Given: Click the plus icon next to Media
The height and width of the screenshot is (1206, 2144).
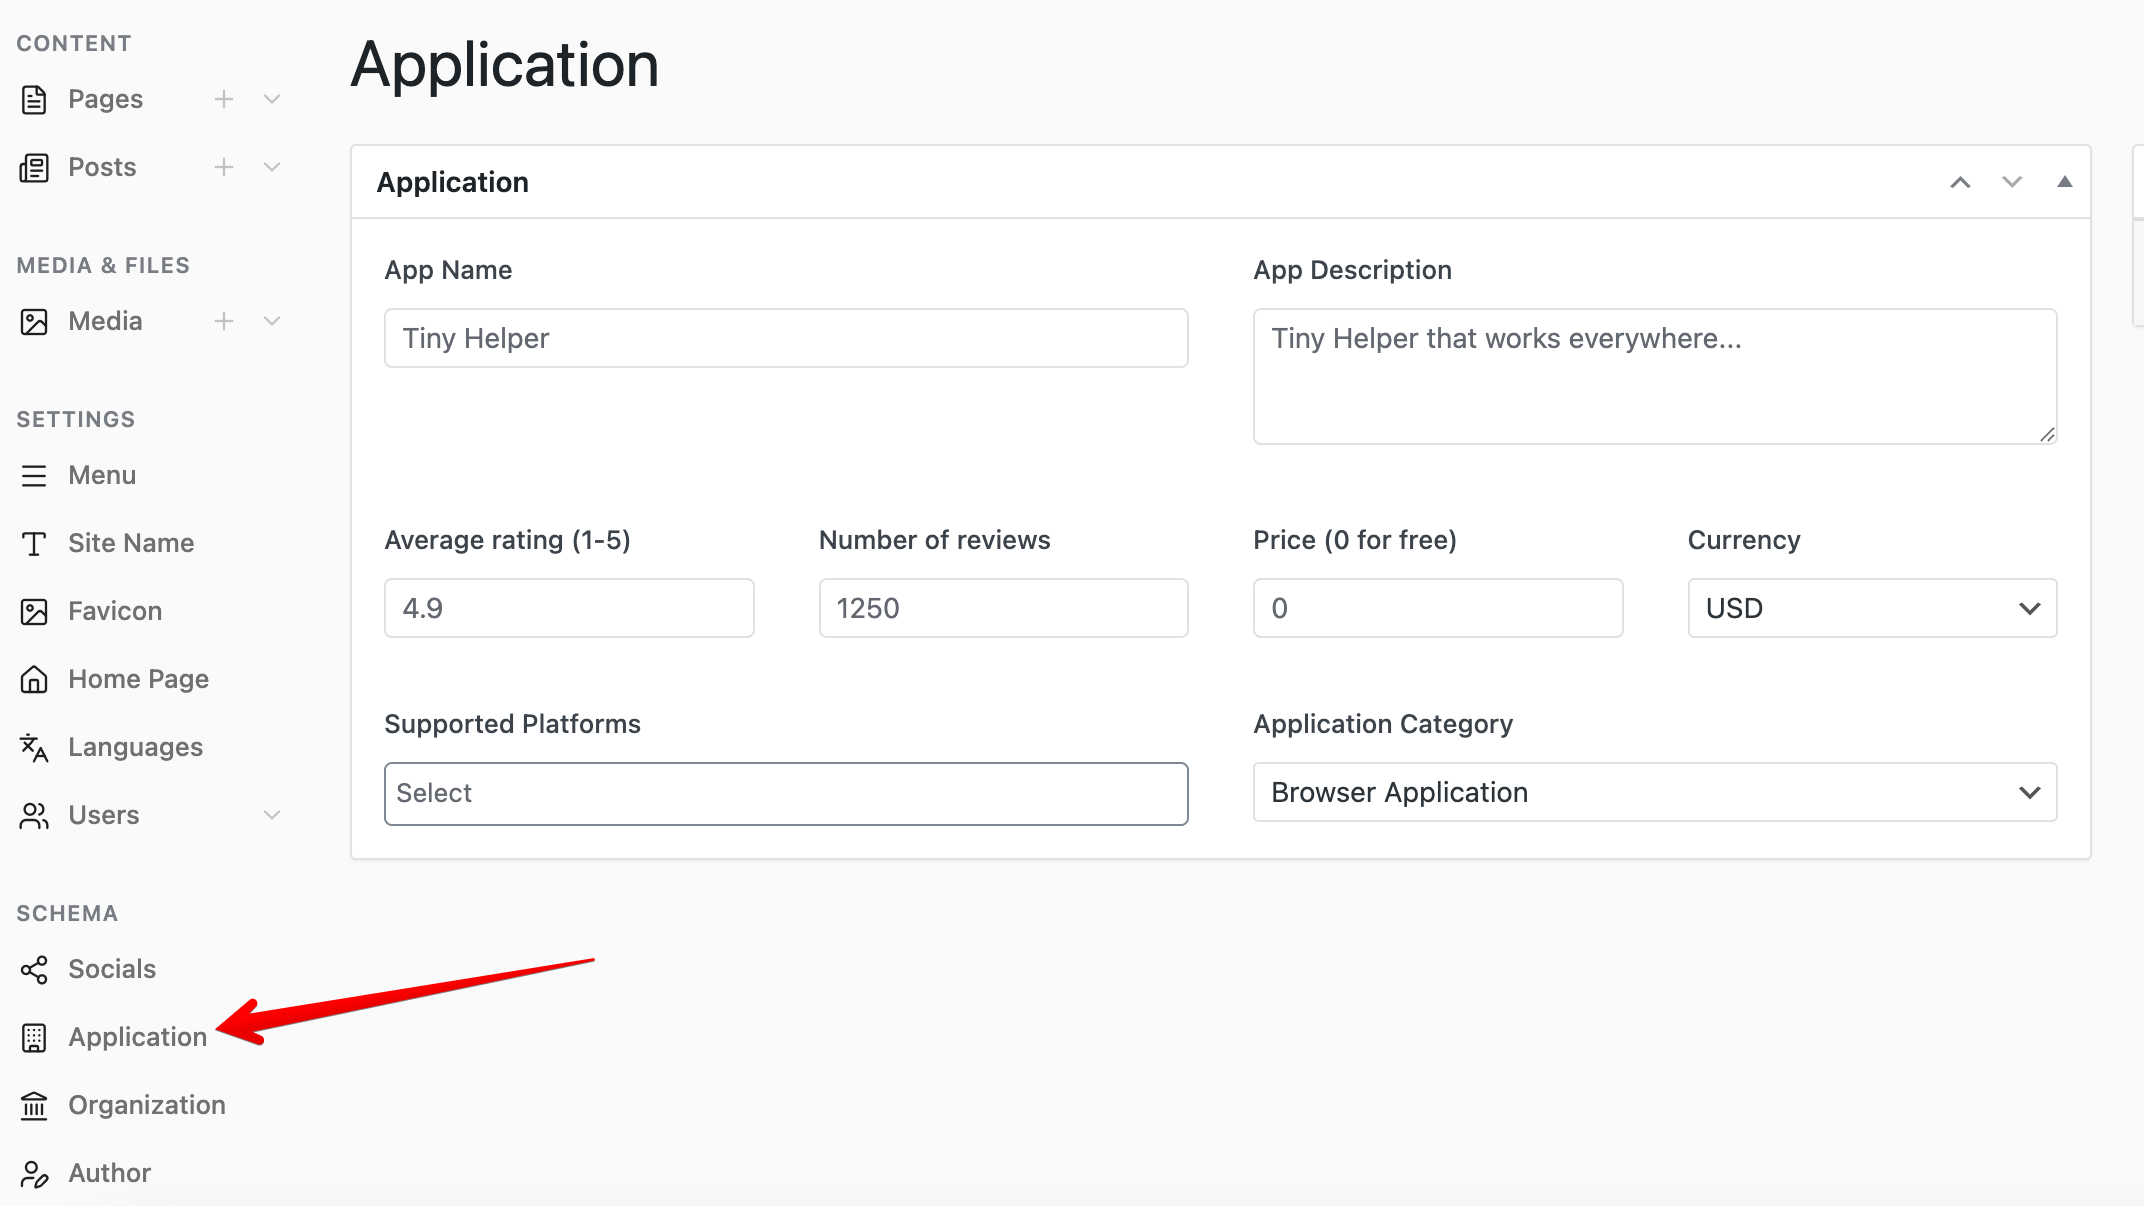Looking at the screenshot, I should tap(224, 321).
